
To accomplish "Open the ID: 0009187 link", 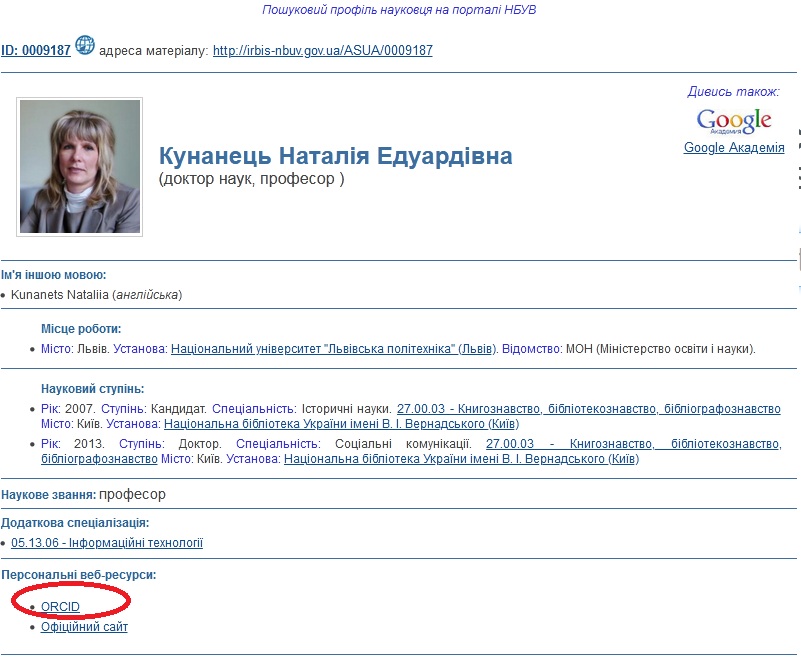I will tap(36, 50).
